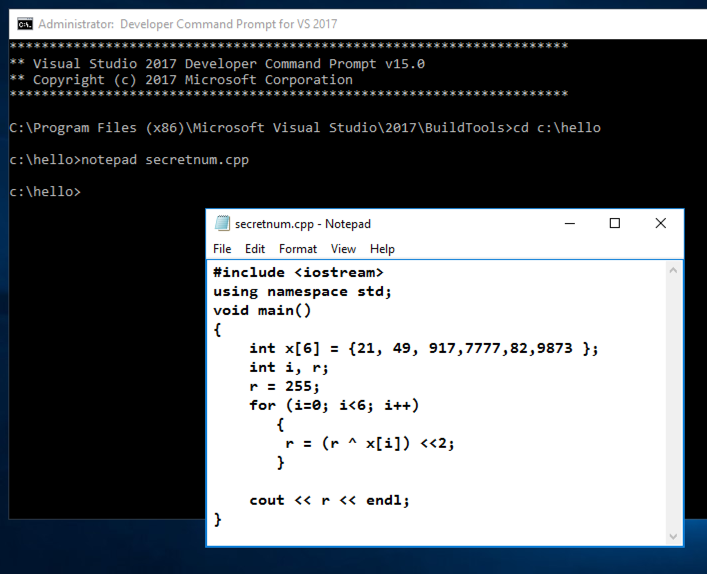
Task: Click the 'int x[6]' array declaration line
Action: (424, 349)
